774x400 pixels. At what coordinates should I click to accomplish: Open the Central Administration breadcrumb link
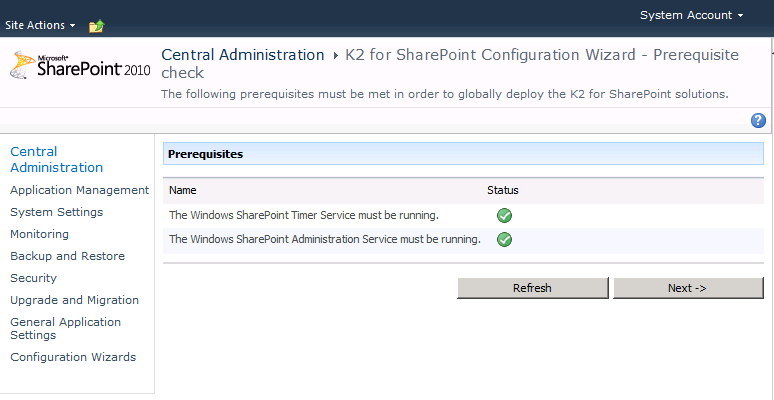pyautogui.click(x=243, y=55)
